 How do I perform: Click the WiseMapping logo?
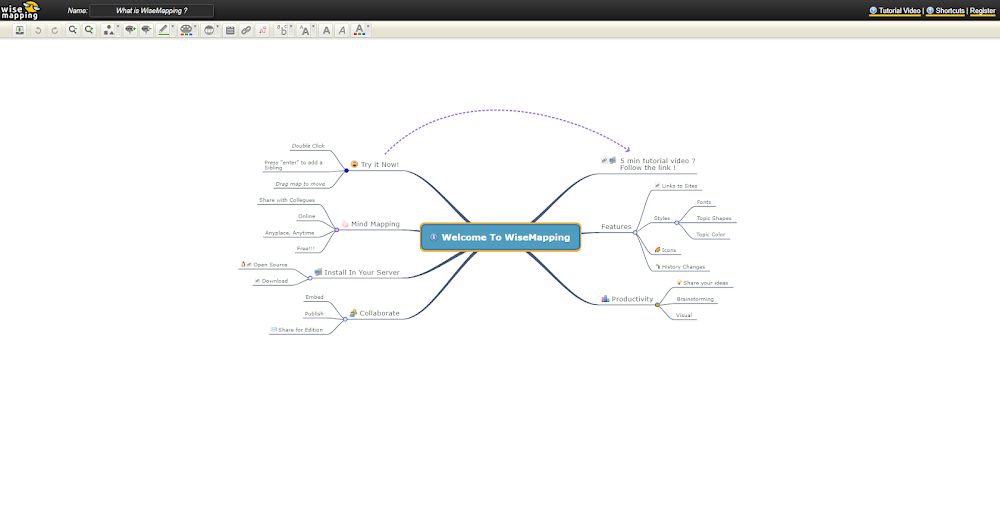coord(20,10)
